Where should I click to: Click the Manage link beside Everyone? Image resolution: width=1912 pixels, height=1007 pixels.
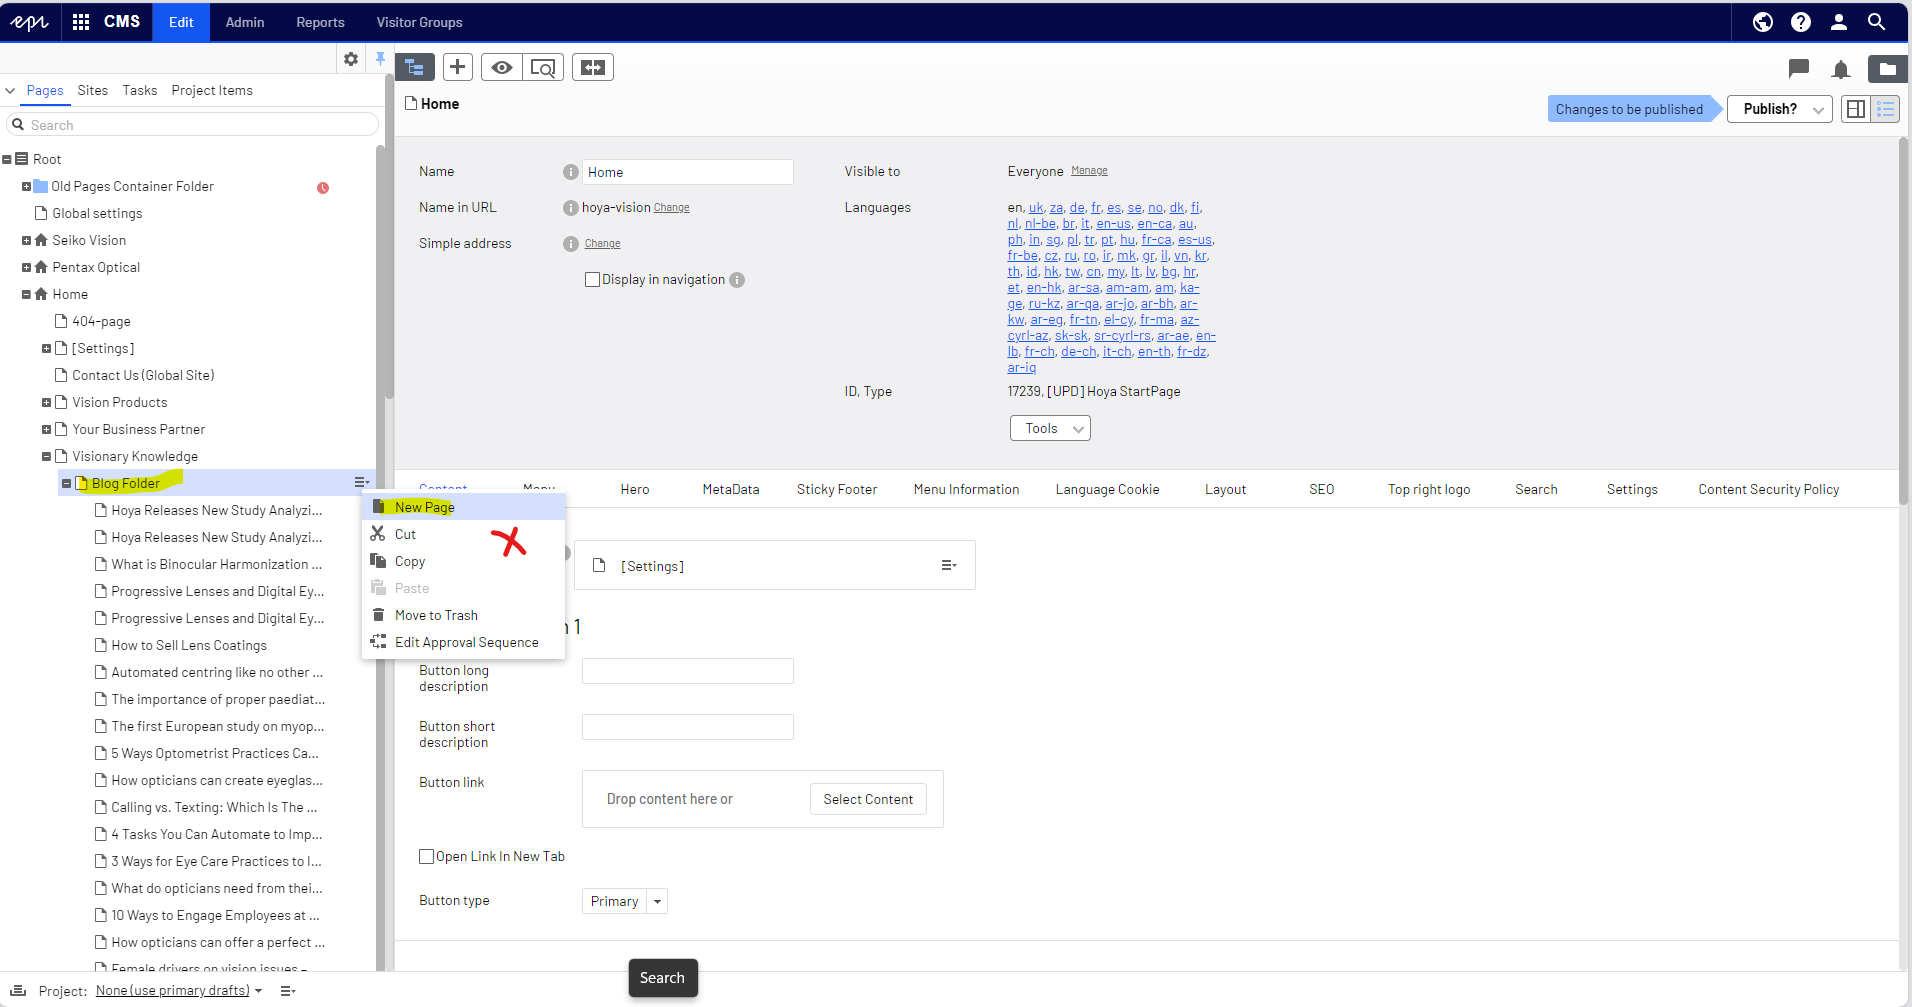[1089, 171]
